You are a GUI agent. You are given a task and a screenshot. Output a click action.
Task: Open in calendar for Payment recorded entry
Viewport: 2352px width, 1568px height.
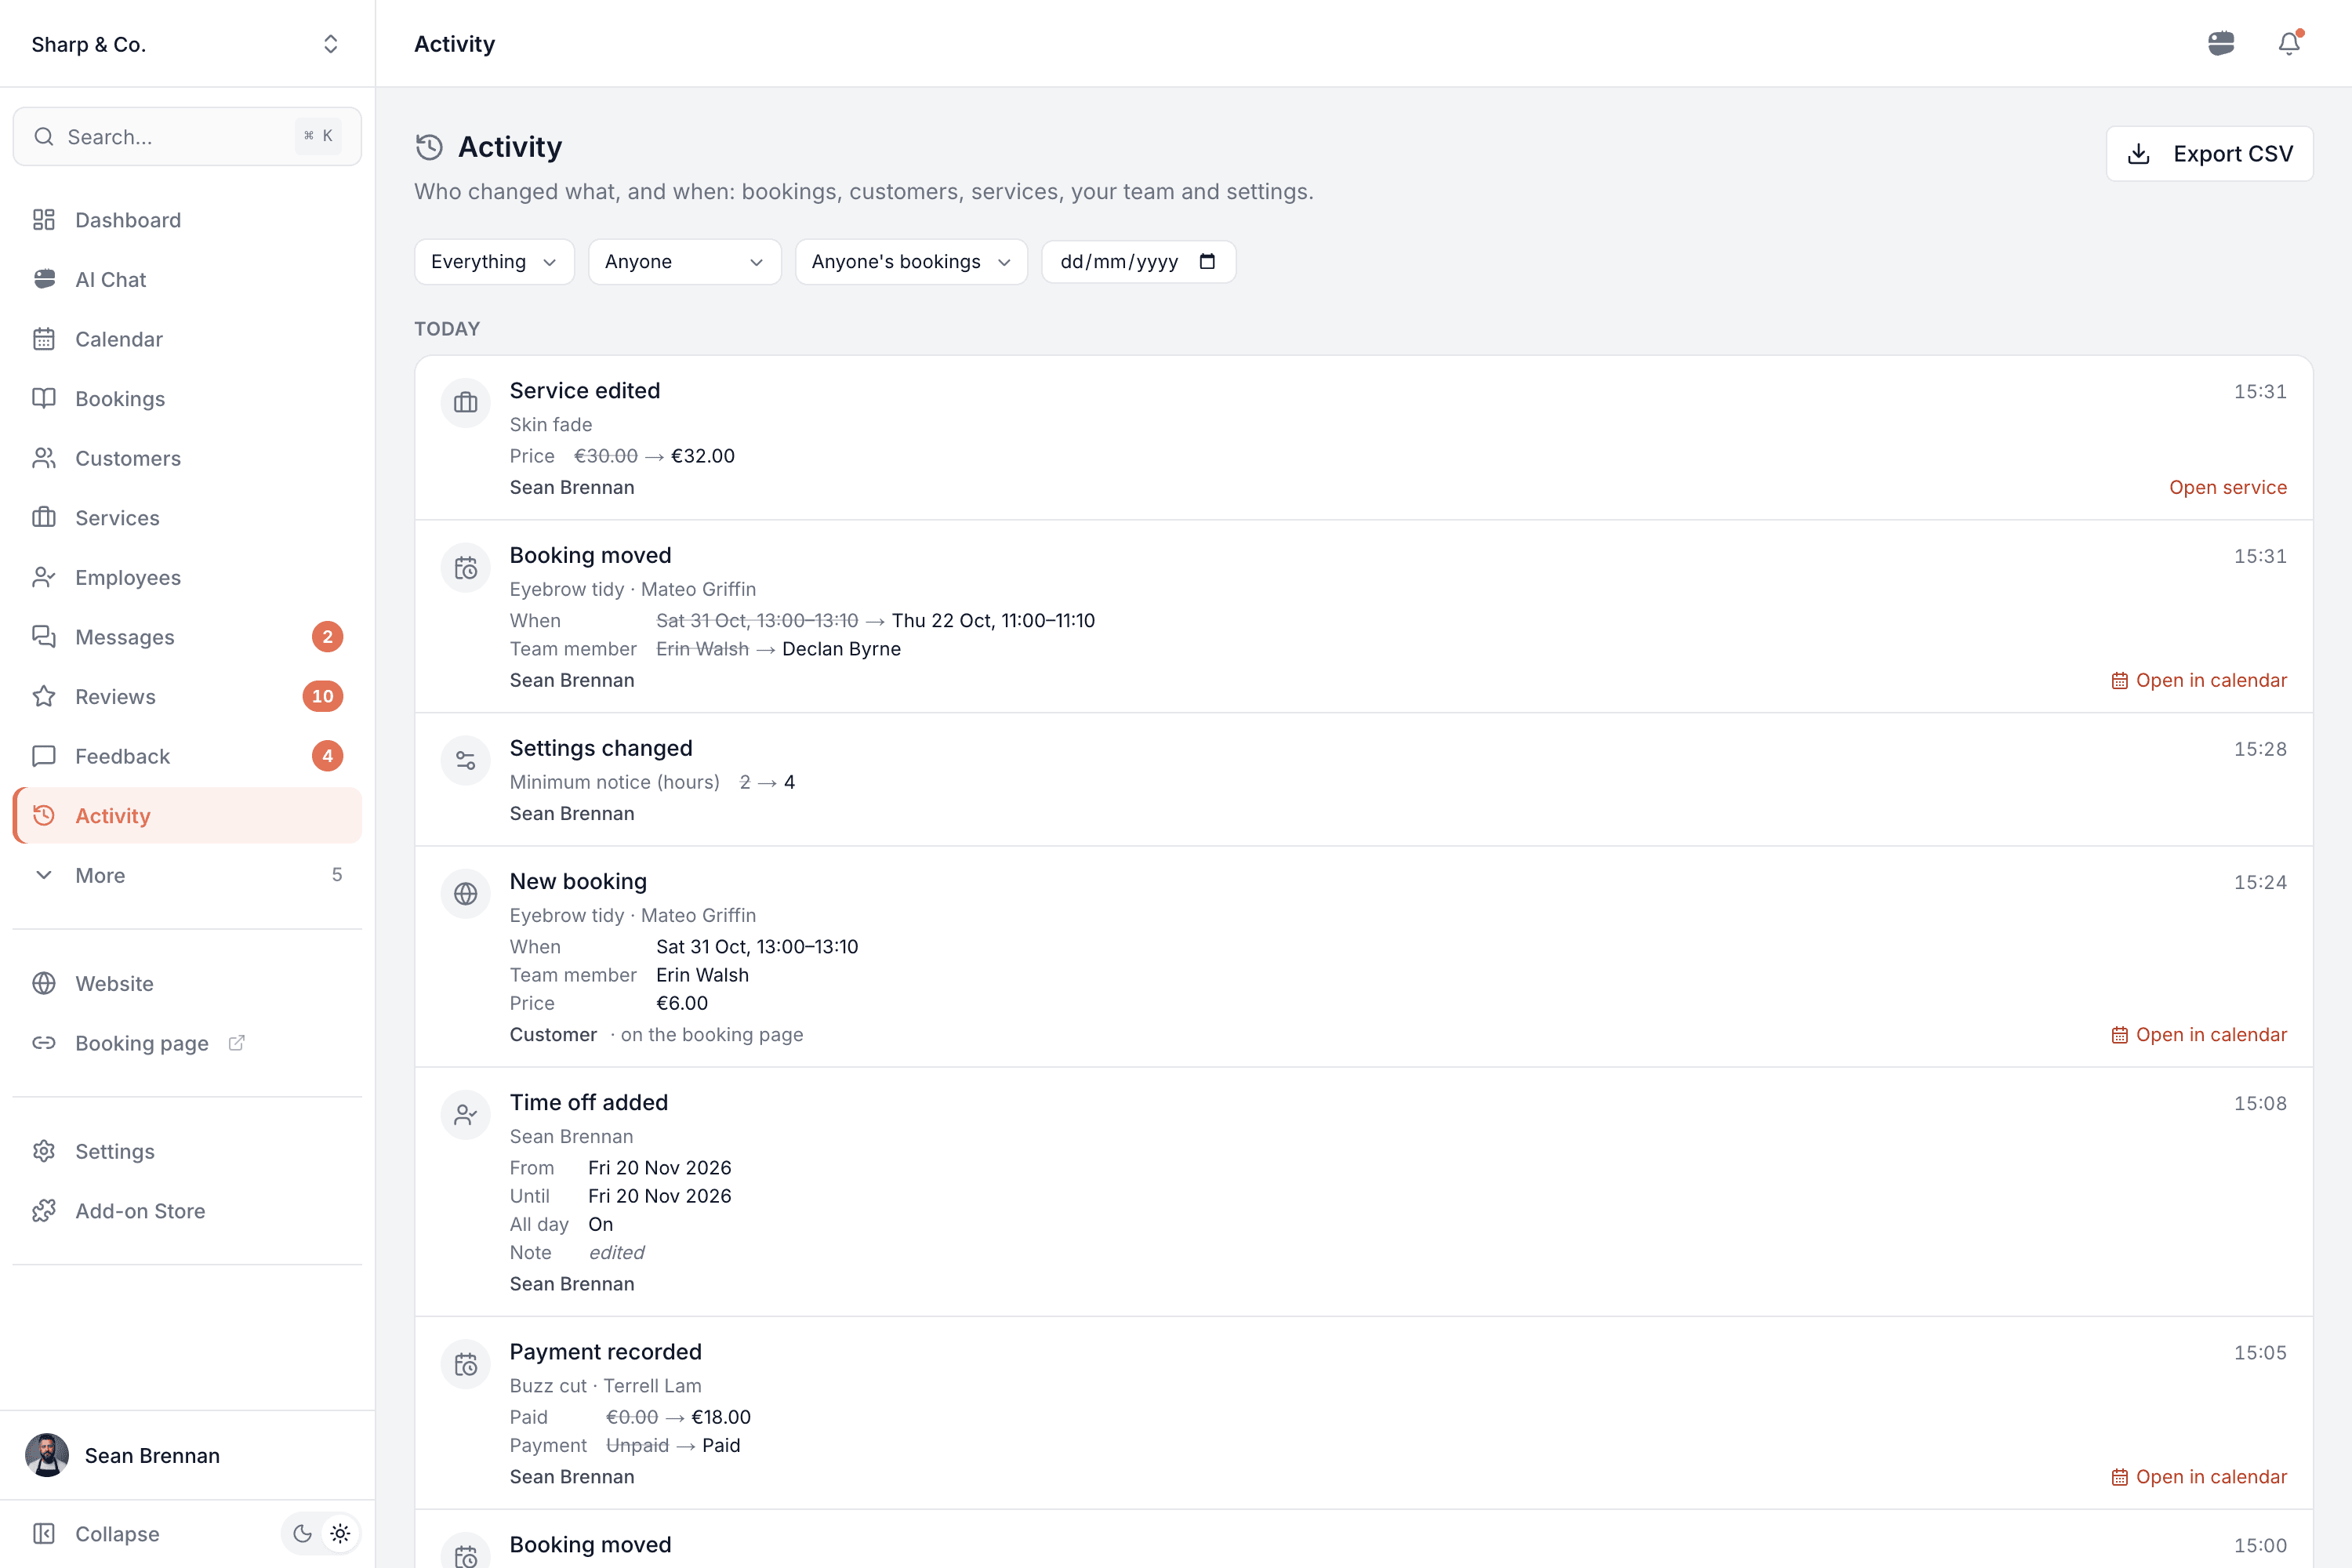click(x=2198, y=1477)
